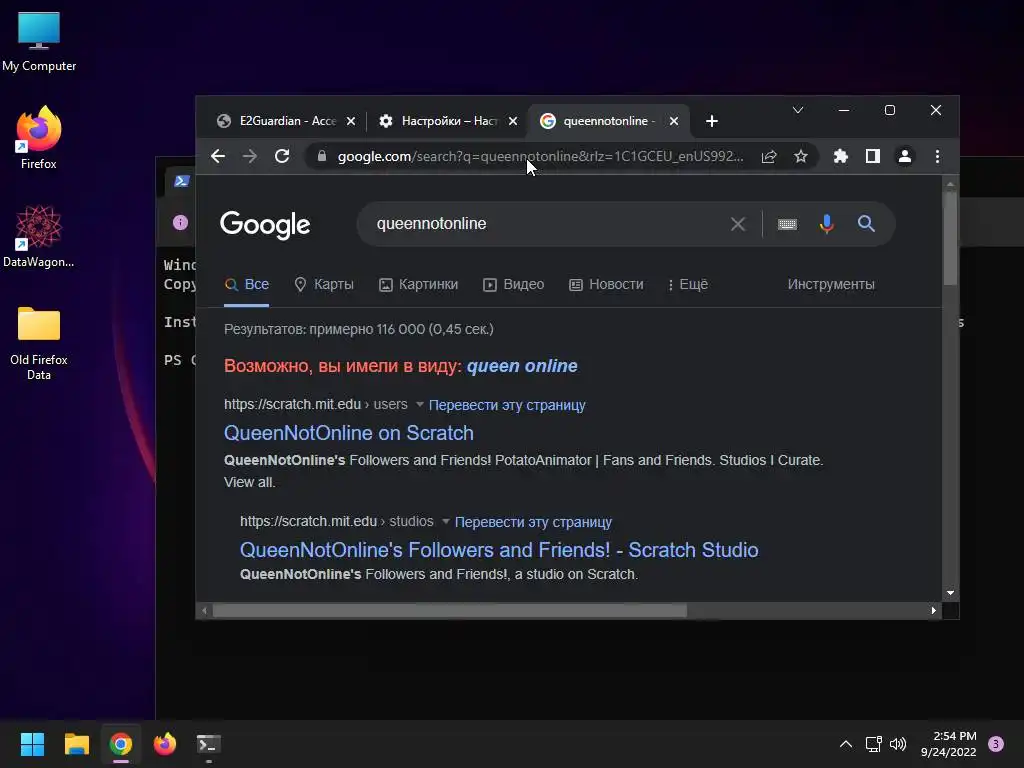Image resolution: width=1024 pixels, height=768 pixels.
Task: Open the Chrome extensions puzzle icon
Action: pos(840,156)
